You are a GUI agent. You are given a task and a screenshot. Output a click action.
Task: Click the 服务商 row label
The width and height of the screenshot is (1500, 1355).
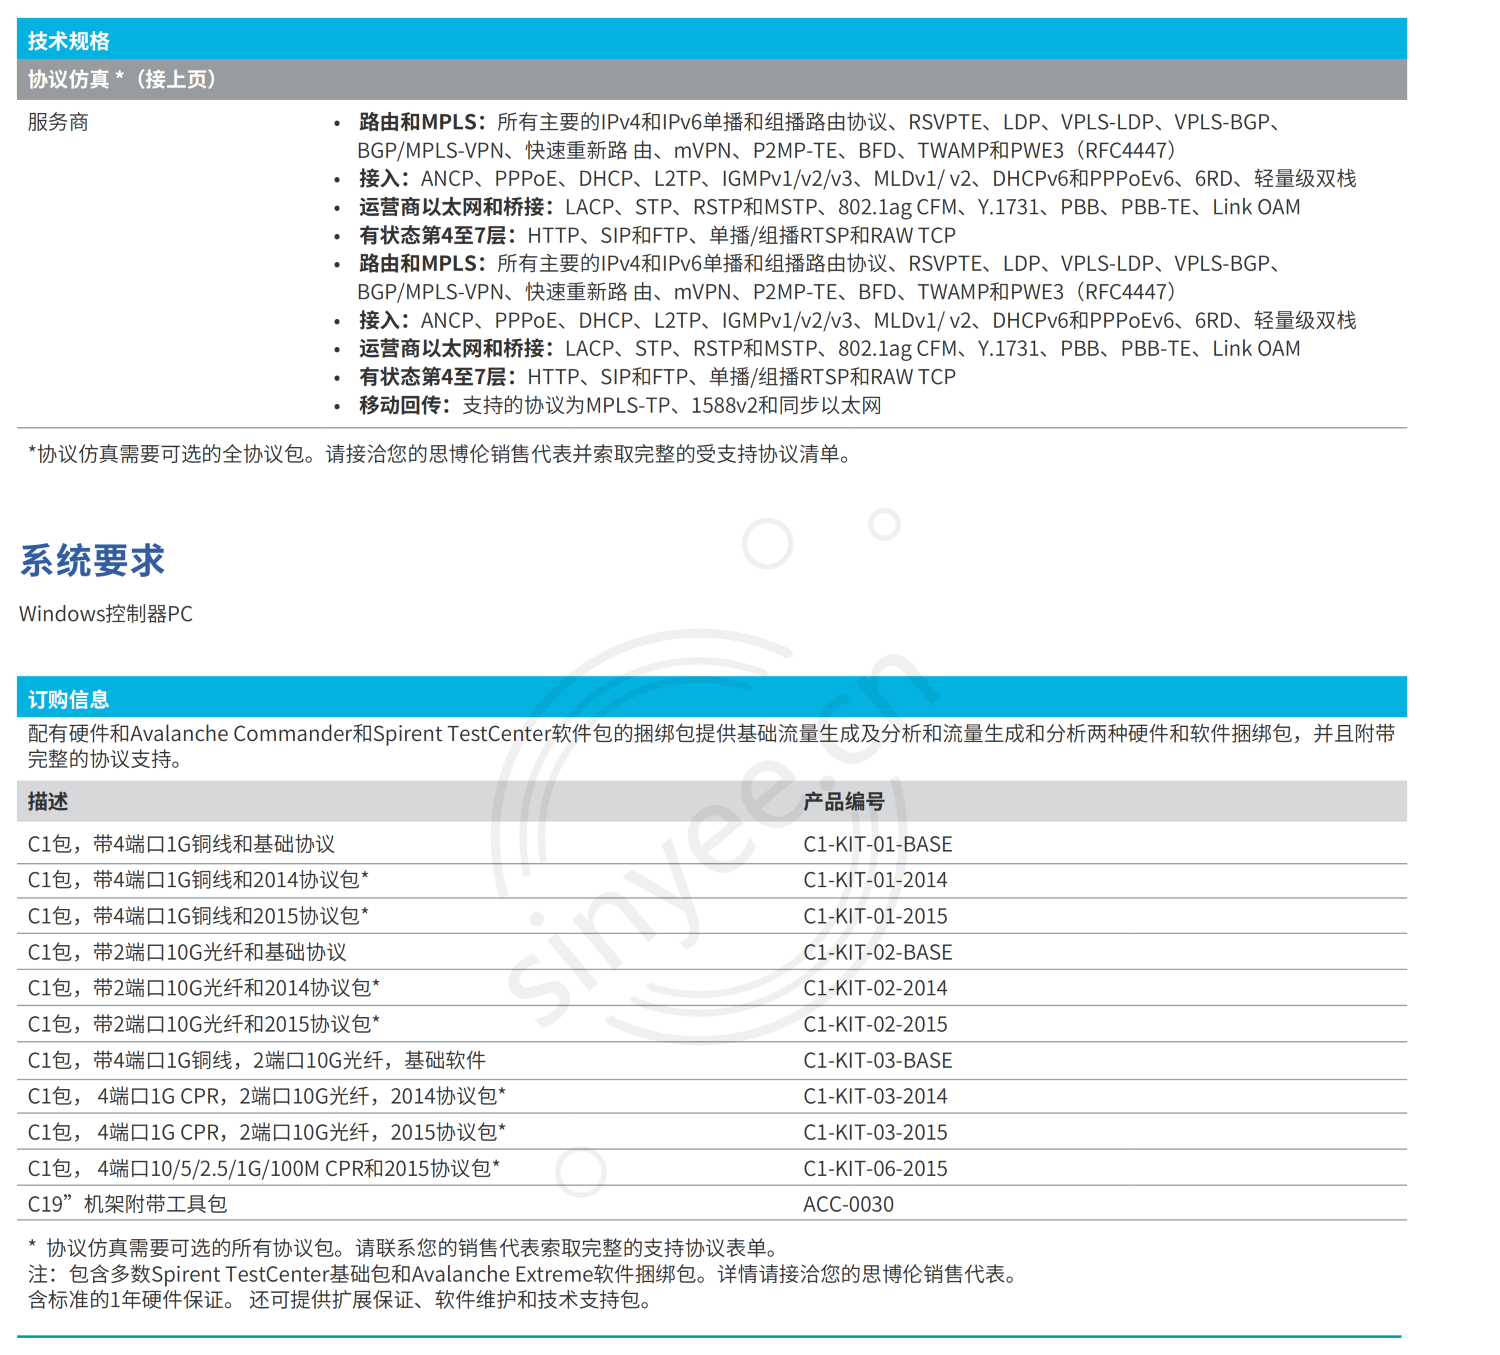tap(58, 123)
